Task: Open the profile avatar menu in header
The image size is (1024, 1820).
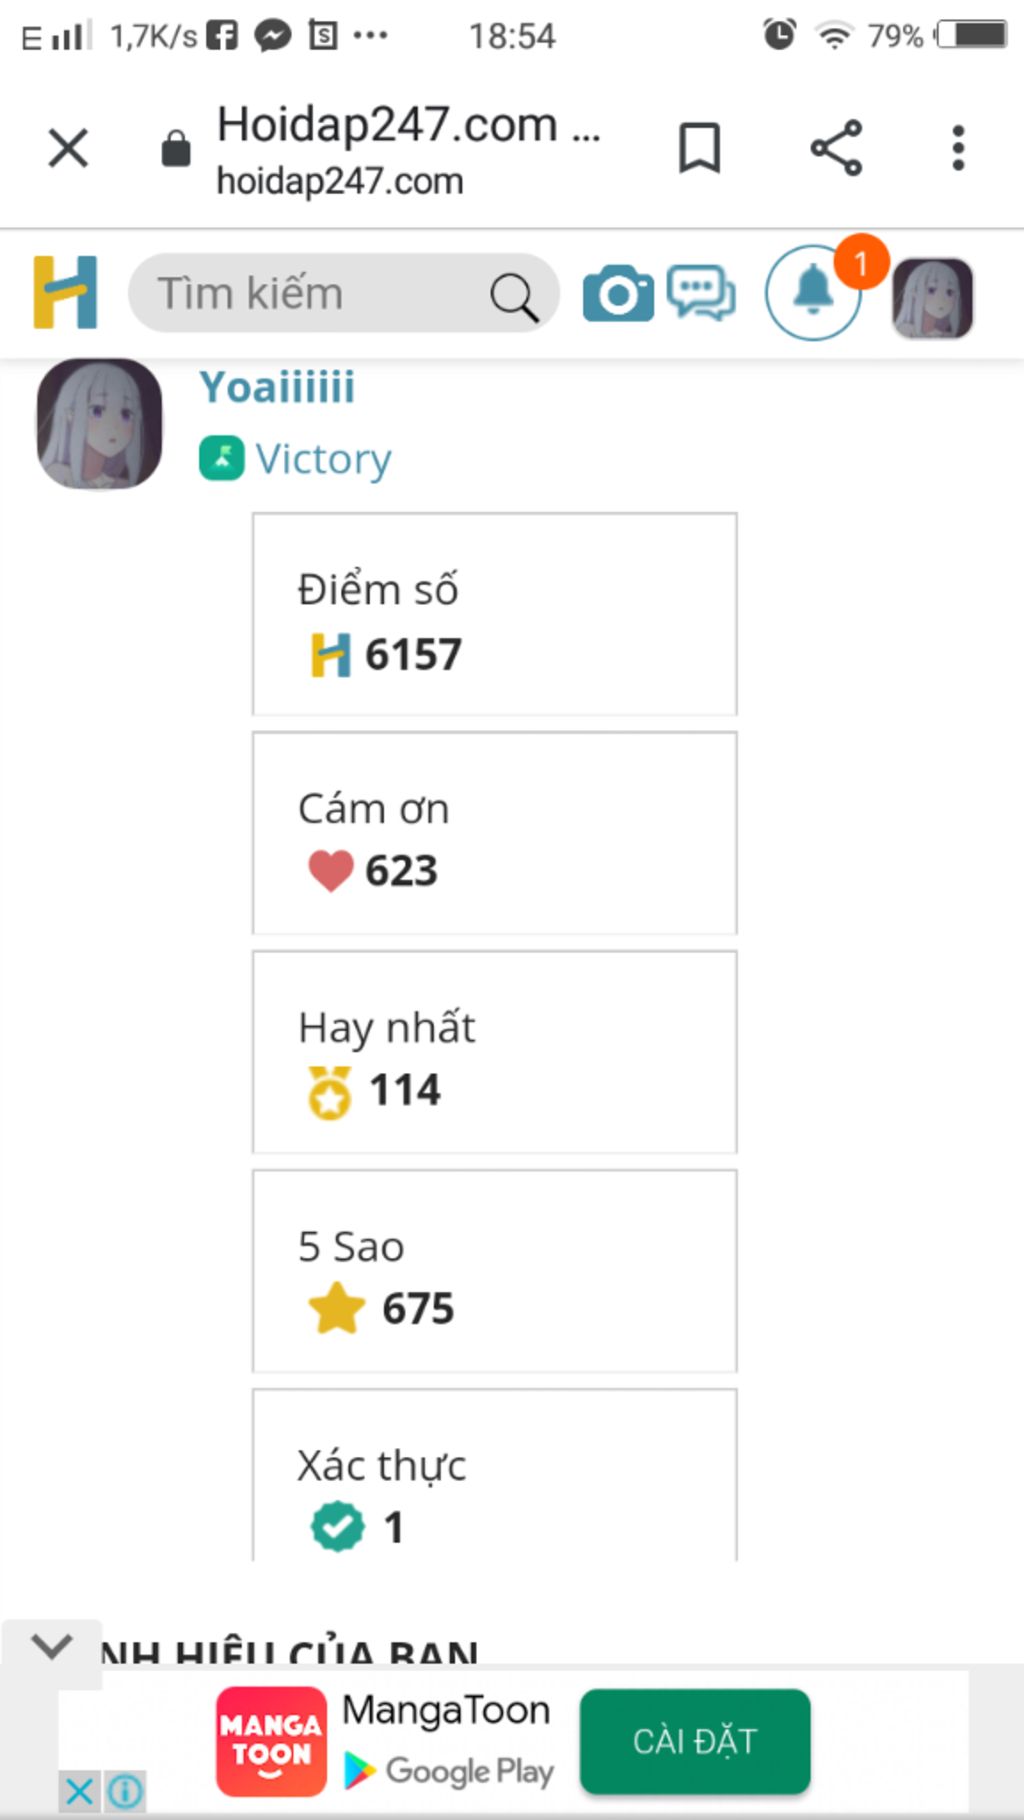Action: 932,297
